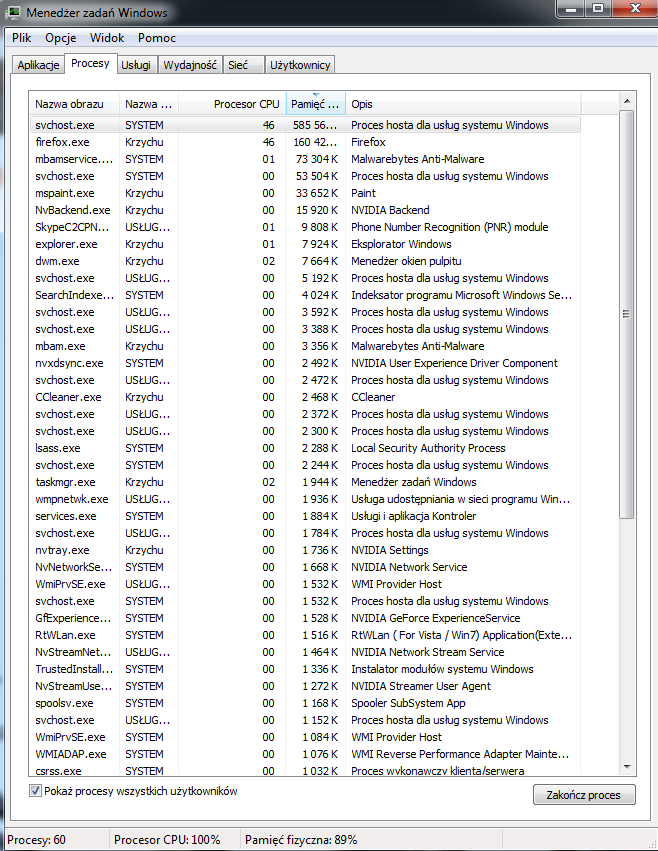This screenshot has height=851, width=658.
Task: Sort by Opis column header
Action: coord(463,104)
